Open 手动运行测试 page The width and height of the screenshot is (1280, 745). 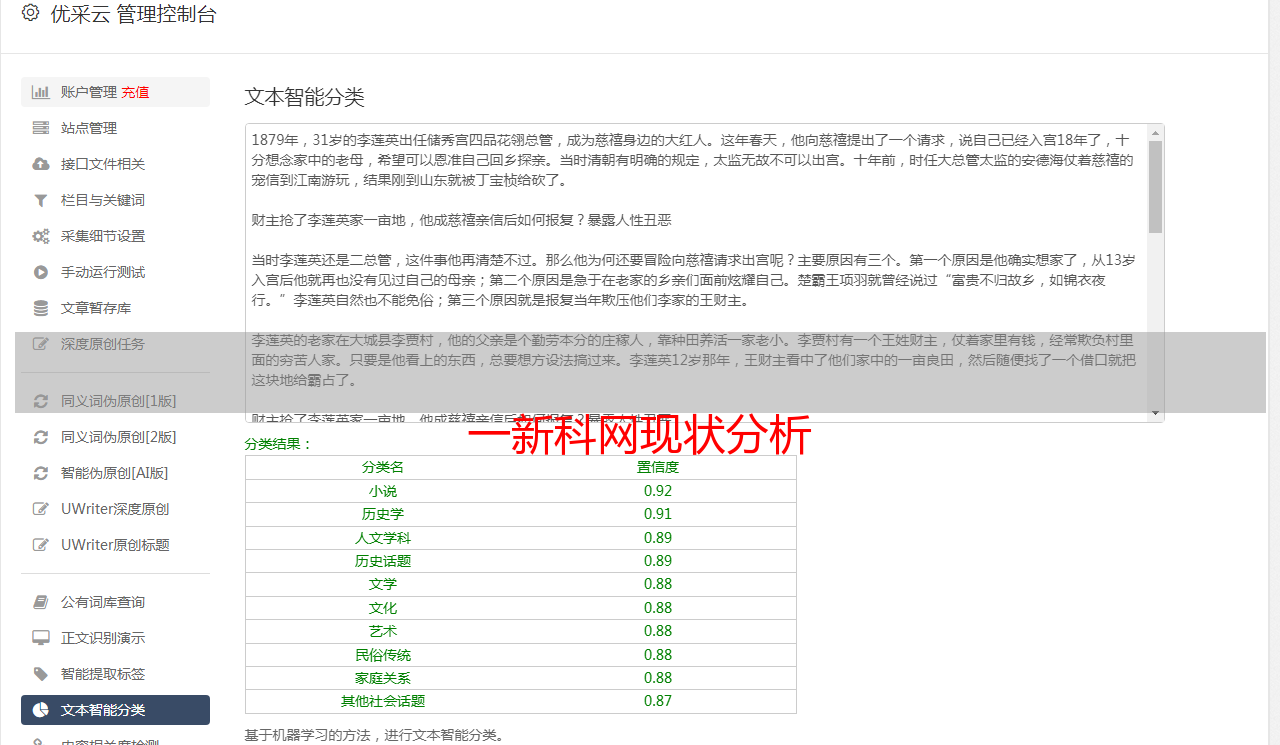[115, 272]
